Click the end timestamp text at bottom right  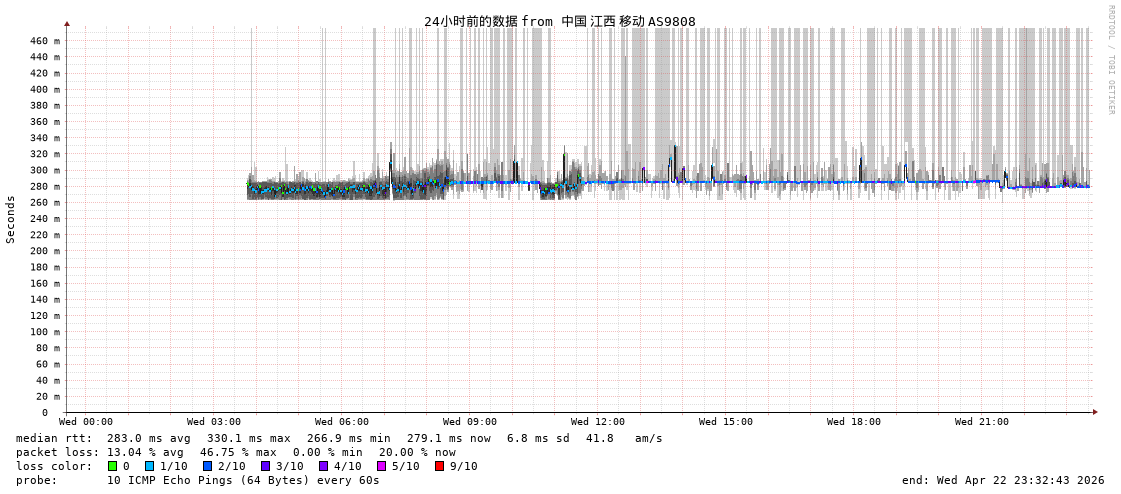coord(1003,480)
